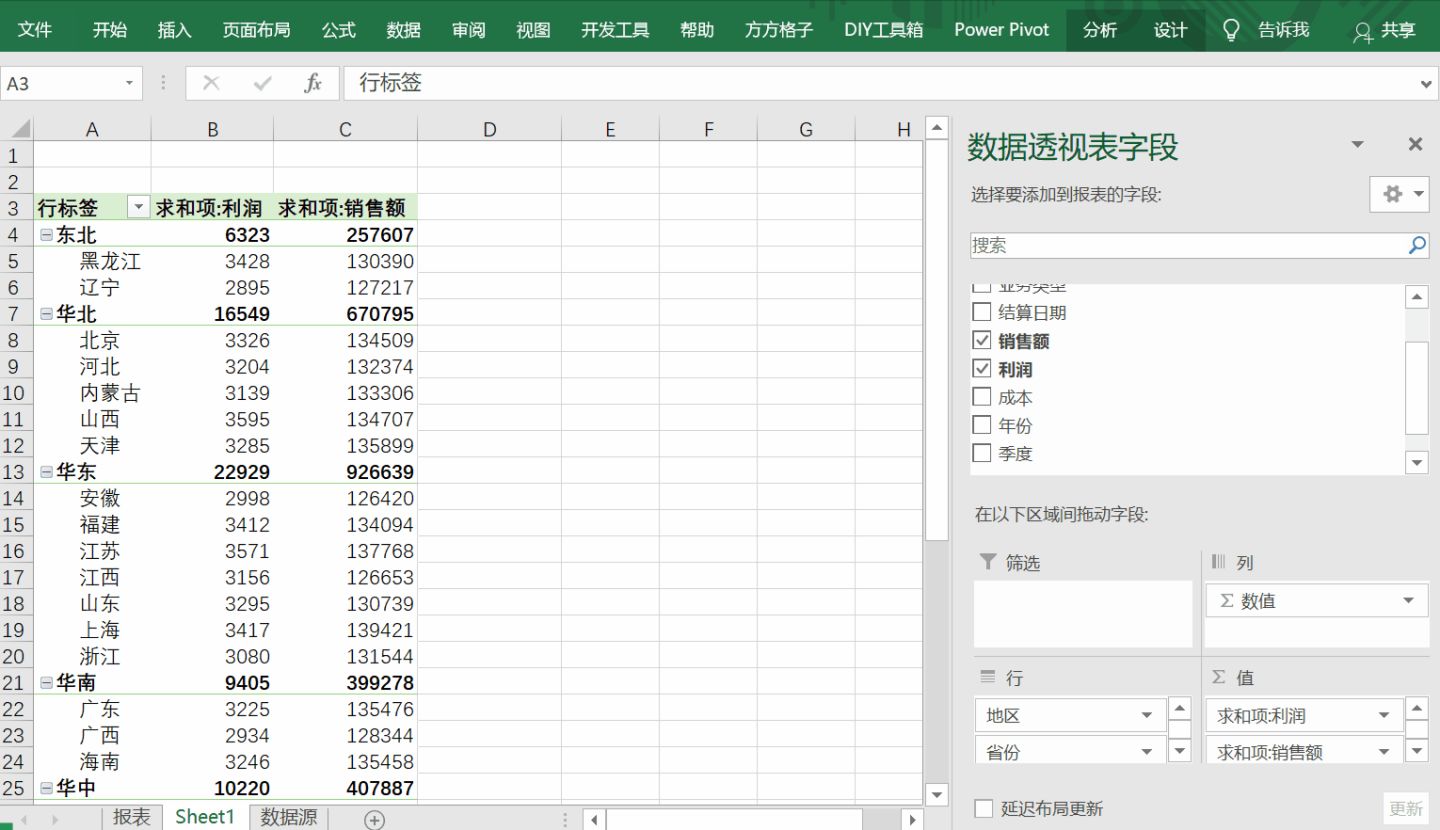Image resolution: width=1440 pixels, height=830 pixels.
Task: Open the task pane options dropdown arrow
Action: (x=1357, y=145)
